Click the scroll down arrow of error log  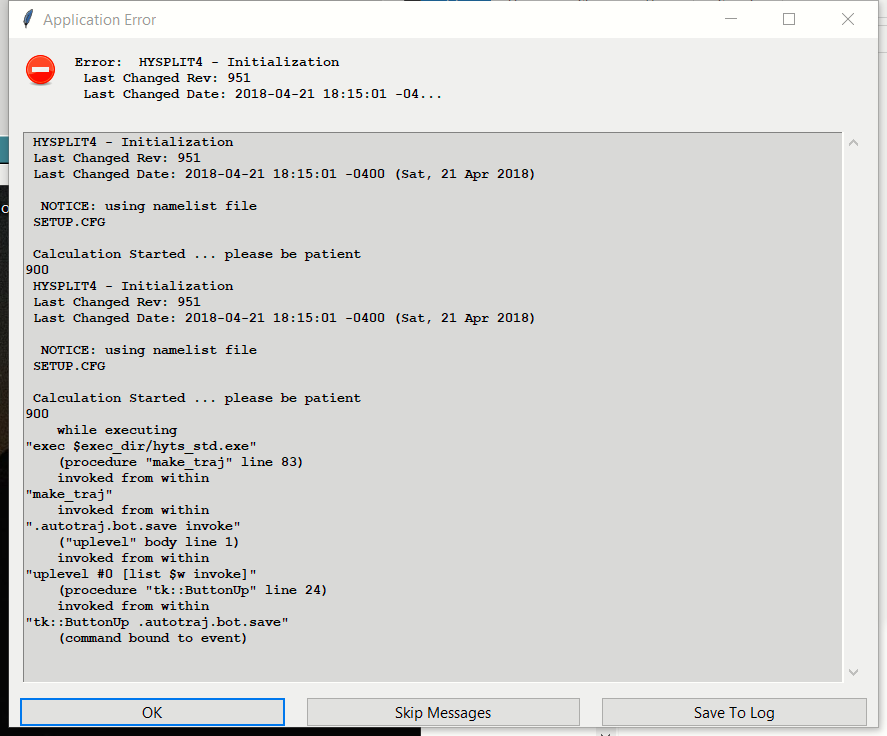(854, 672)
